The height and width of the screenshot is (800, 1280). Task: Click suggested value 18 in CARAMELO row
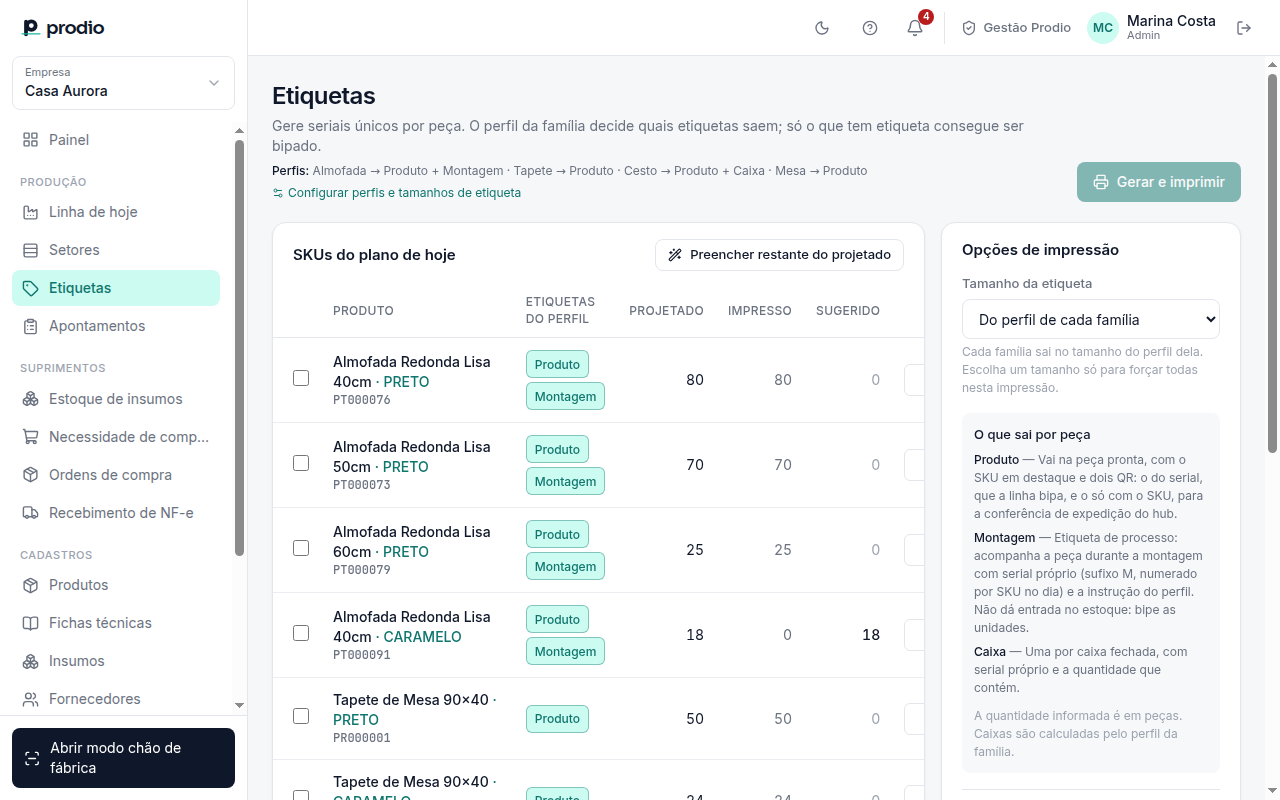pyautogui.click(x=871, y=635)
